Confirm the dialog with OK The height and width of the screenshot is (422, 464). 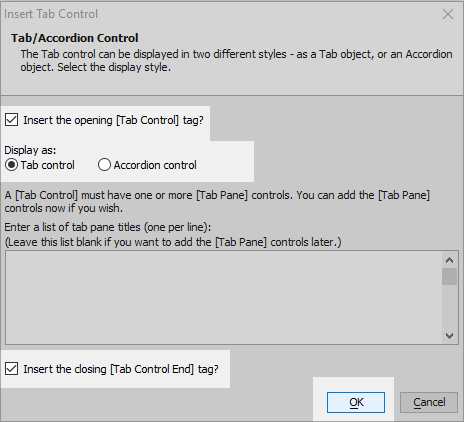356,402
